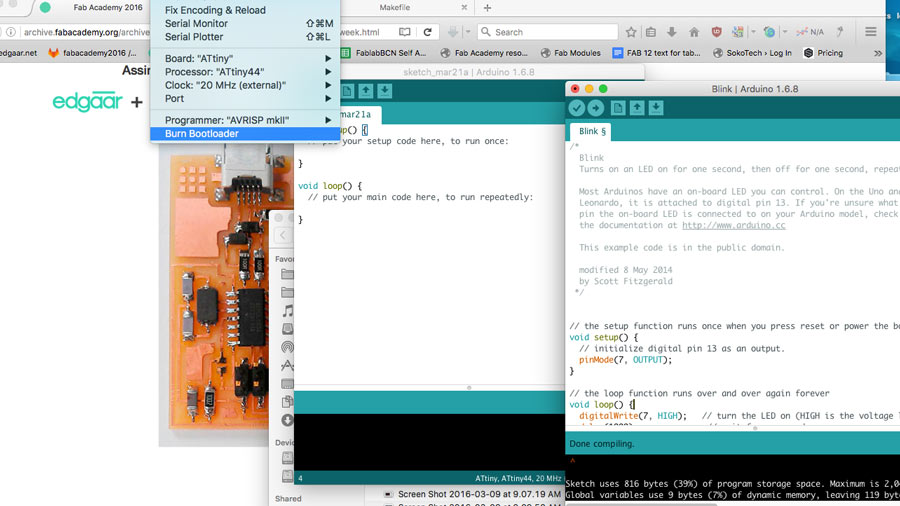Click globe extension icon in Firefox toolbar
The height and width of the screenshot is (506, 900).
(x=770, y=32)
